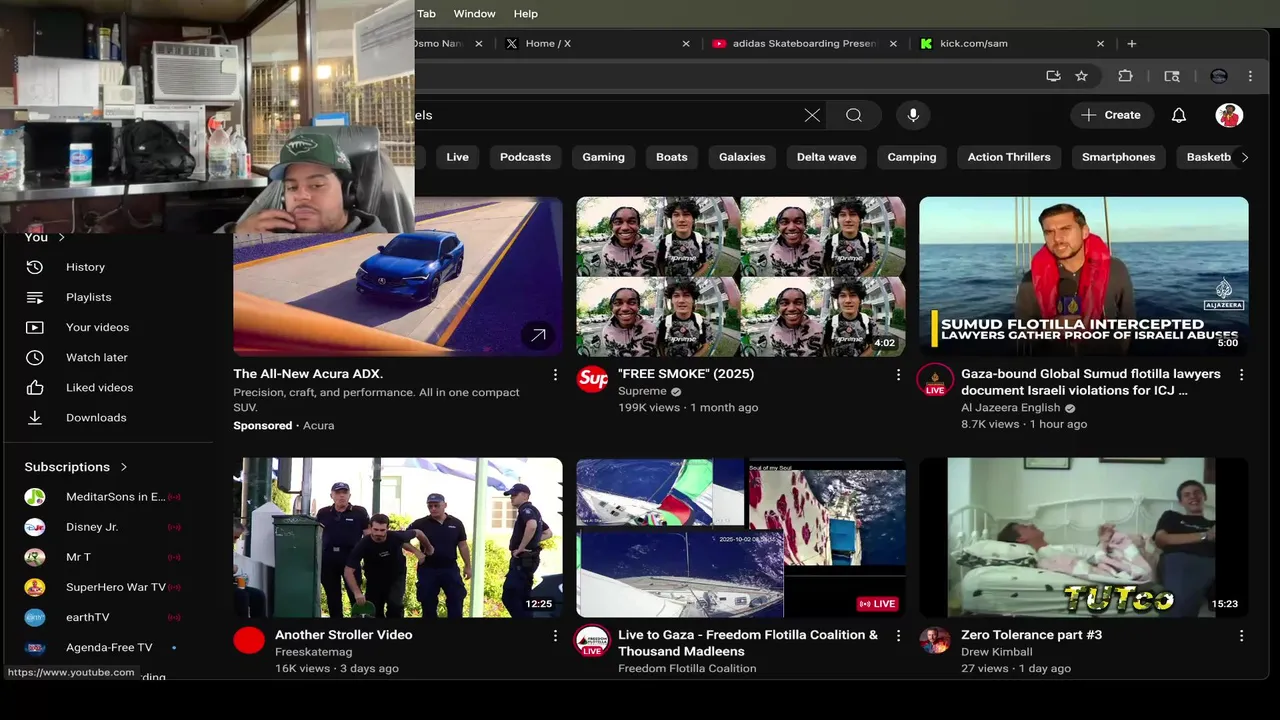This screenshot has height=720, width=1280.
Task: Open the browser side panel icon
Action: point(1172,76)
